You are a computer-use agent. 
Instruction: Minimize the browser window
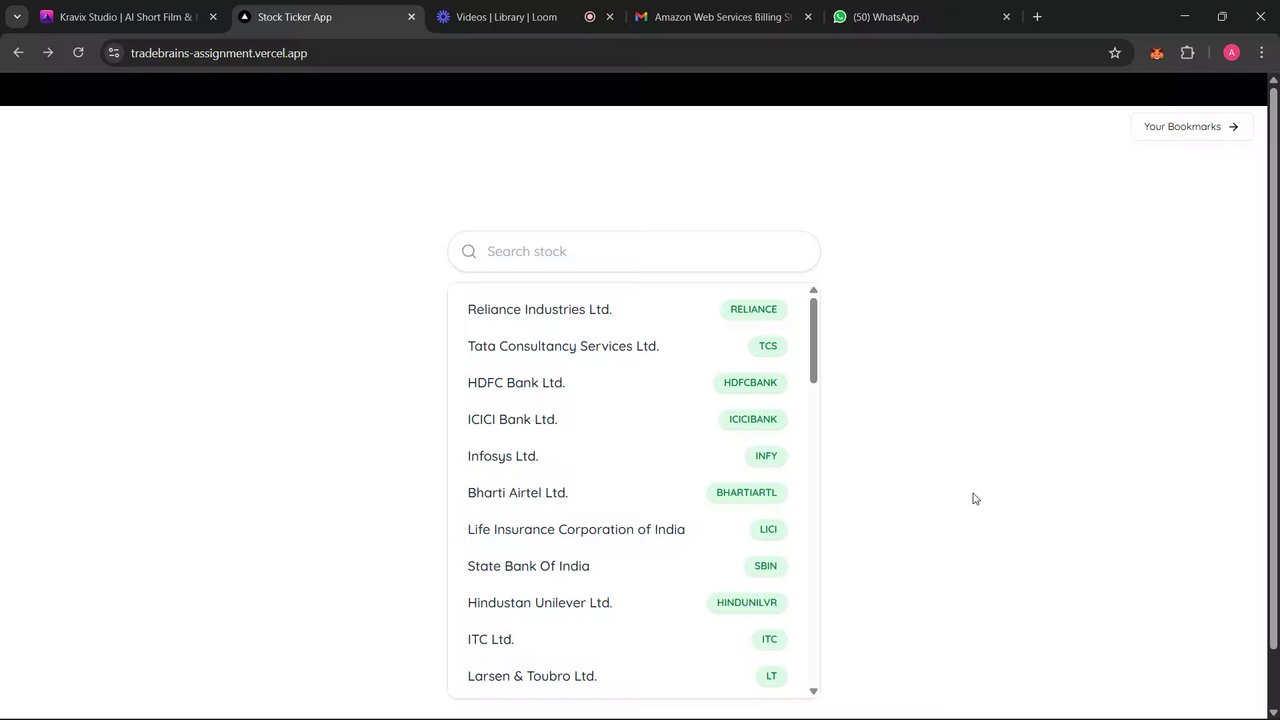(x=1184, y=17)
